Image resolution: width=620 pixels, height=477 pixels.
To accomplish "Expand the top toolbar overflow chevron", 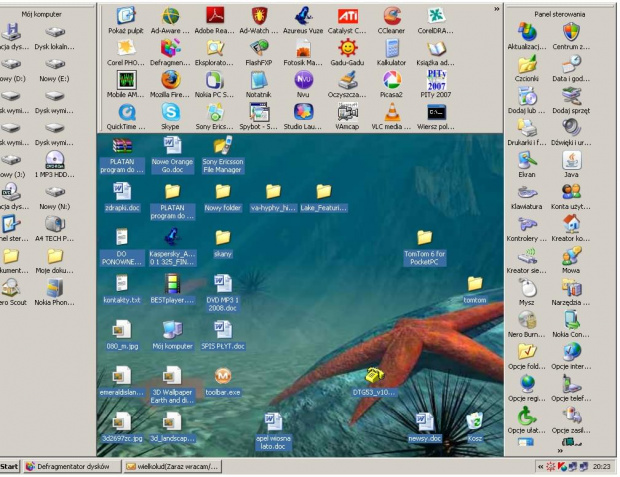I will click(497, 9).
